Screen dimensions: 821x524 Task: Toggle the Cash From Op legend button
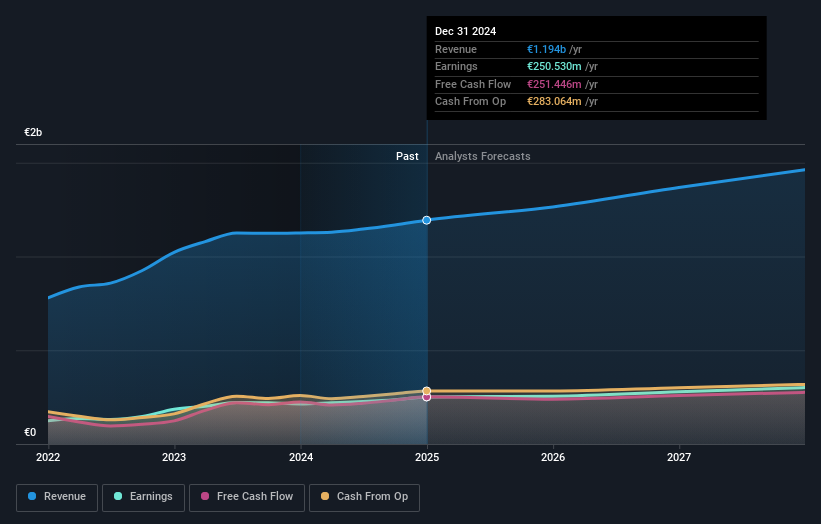pos(364,497)
